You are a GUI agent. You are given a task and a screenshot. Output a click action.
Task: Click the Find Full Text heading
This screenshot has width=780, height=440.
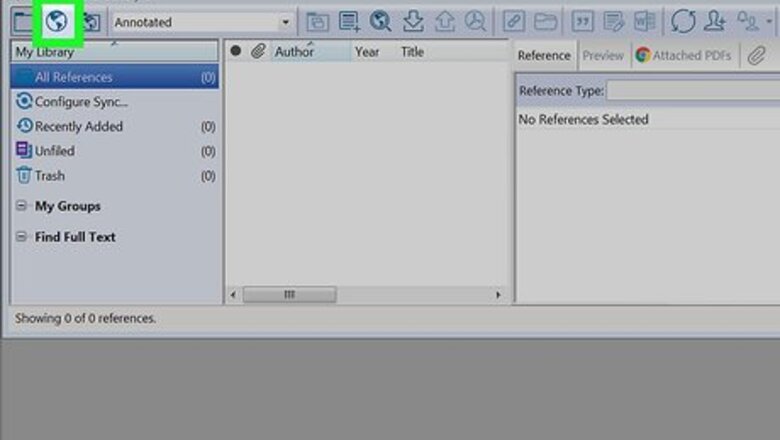[75, 237]
